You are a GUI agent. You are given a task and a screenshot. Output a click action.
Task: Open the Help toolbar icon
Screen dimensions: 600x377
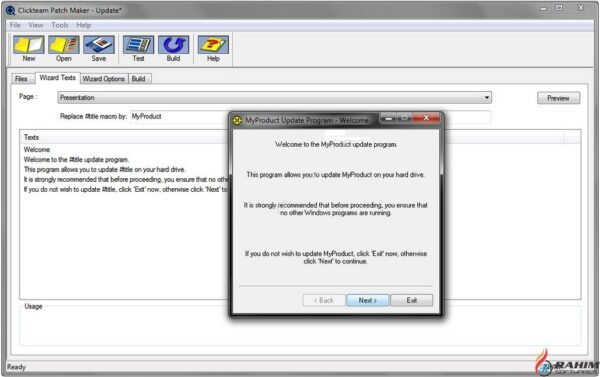(x=213, y=49)
